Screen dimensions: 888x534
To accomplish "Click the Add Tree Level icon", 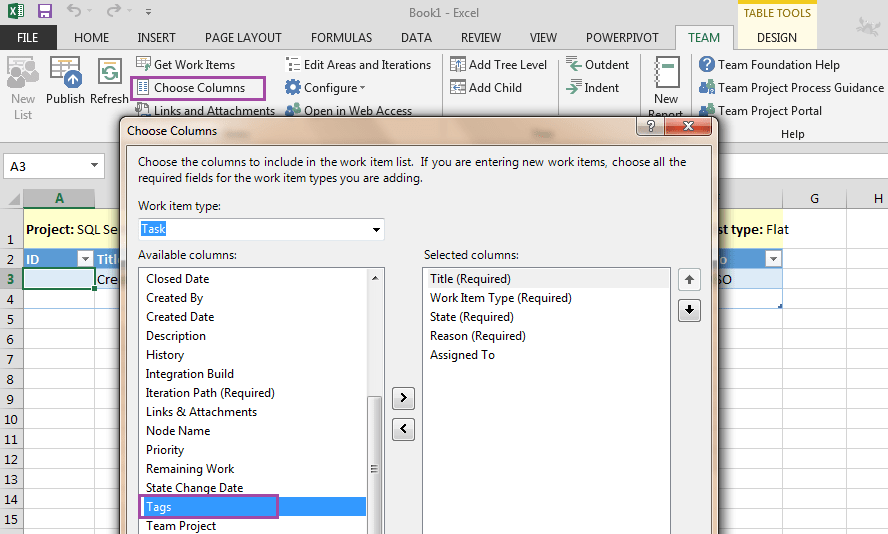I will click(458, 65).
